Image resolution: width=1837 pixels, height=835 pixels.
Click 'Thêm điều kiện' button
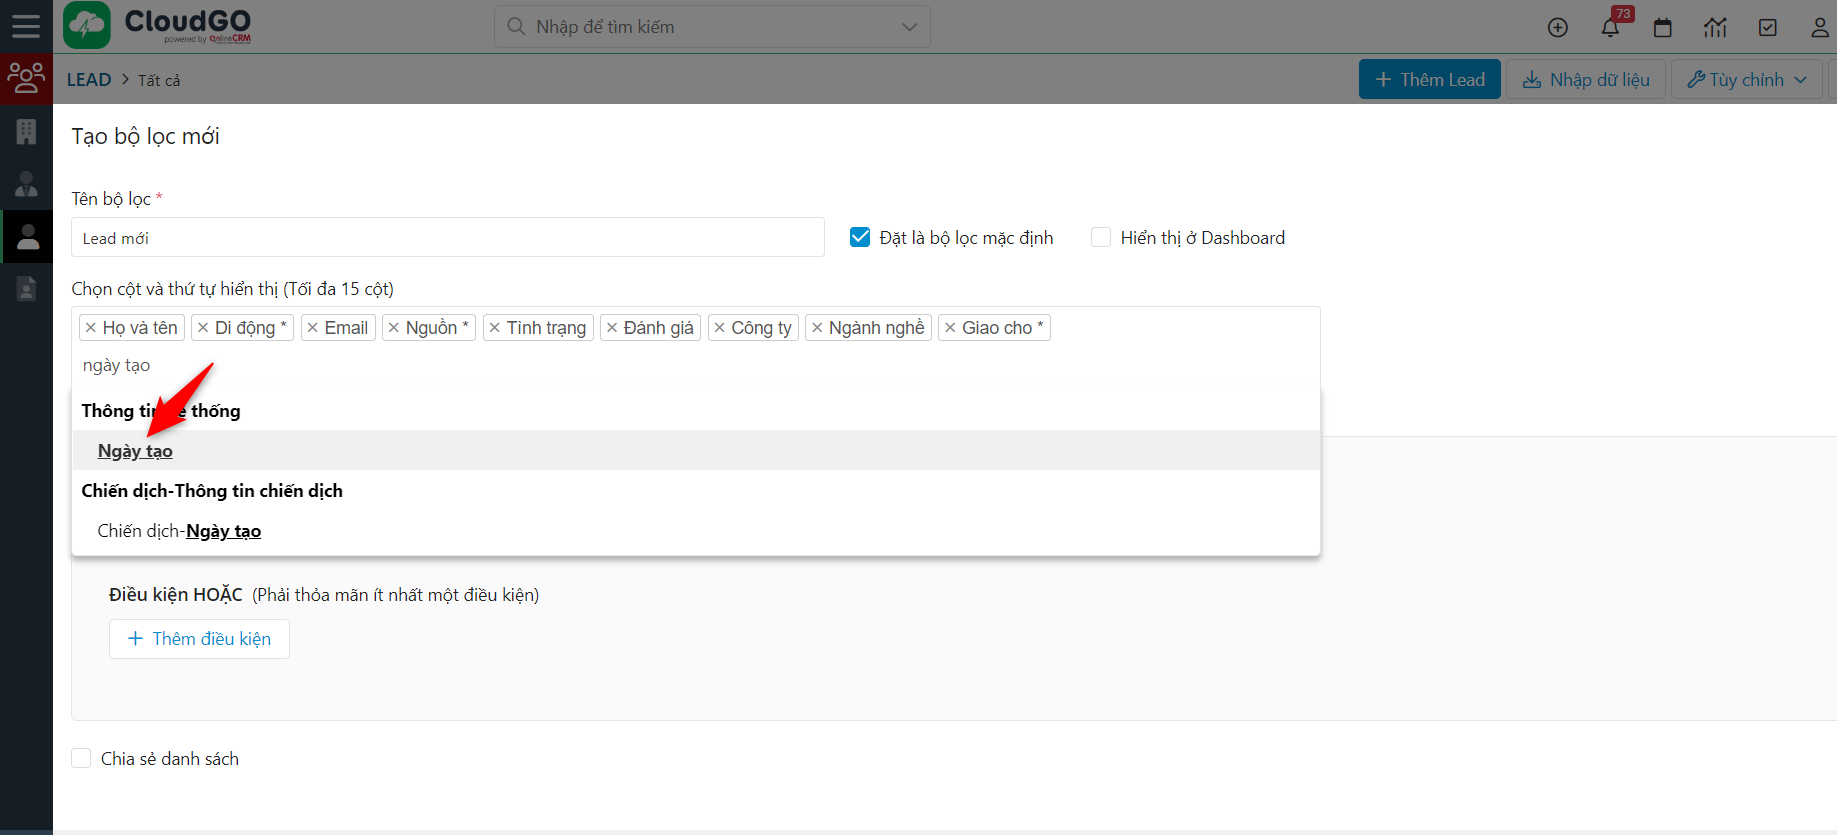(x=199, y=639)
